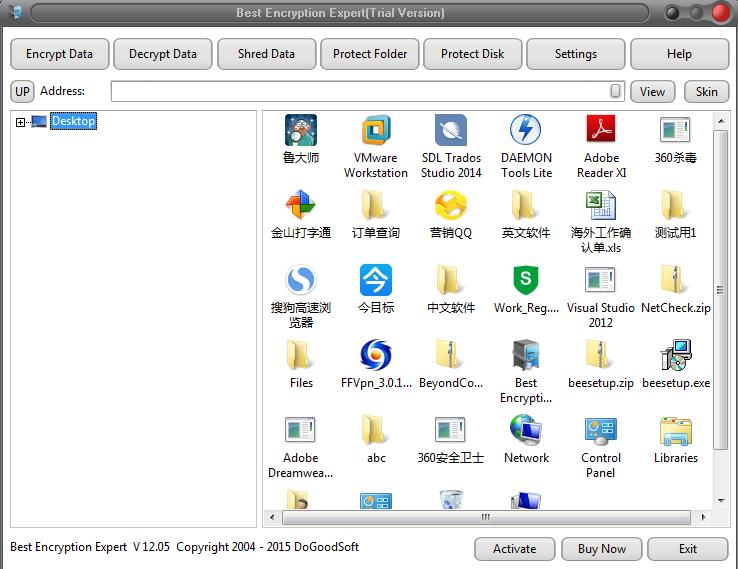Select the 金山打字通 icon
Image resolution: width=738 pixels, height=569 pixels.
click(x=301, y=205)
